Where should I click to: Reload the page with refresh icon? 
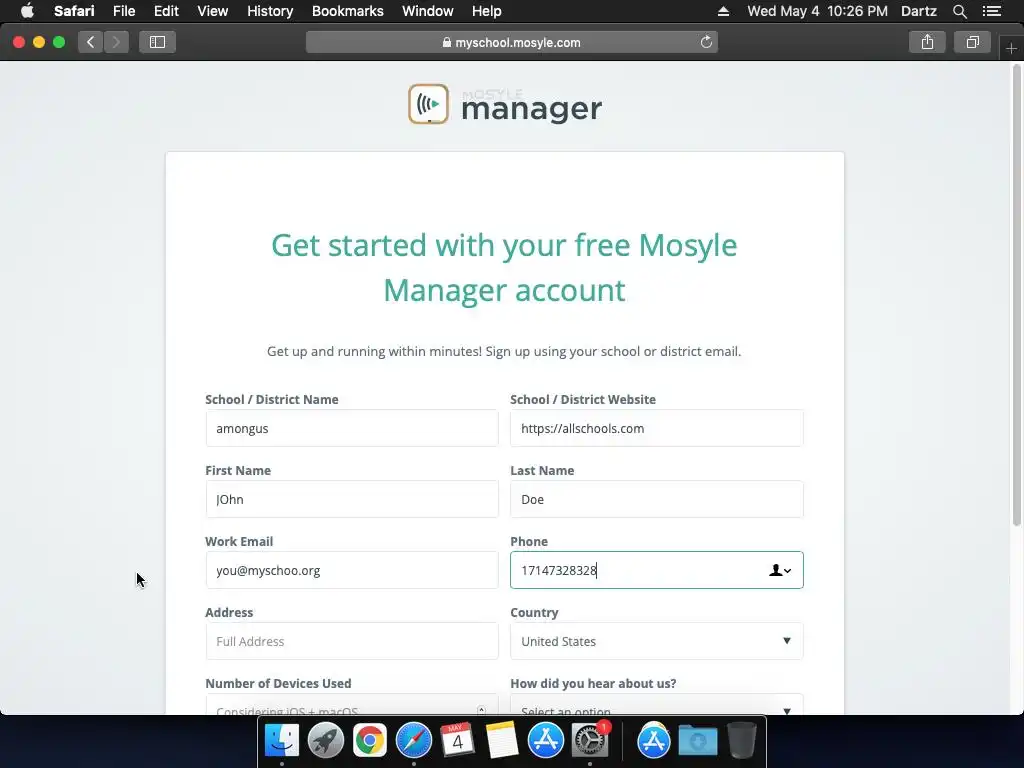pyautogui.click(x=706, y=42)
